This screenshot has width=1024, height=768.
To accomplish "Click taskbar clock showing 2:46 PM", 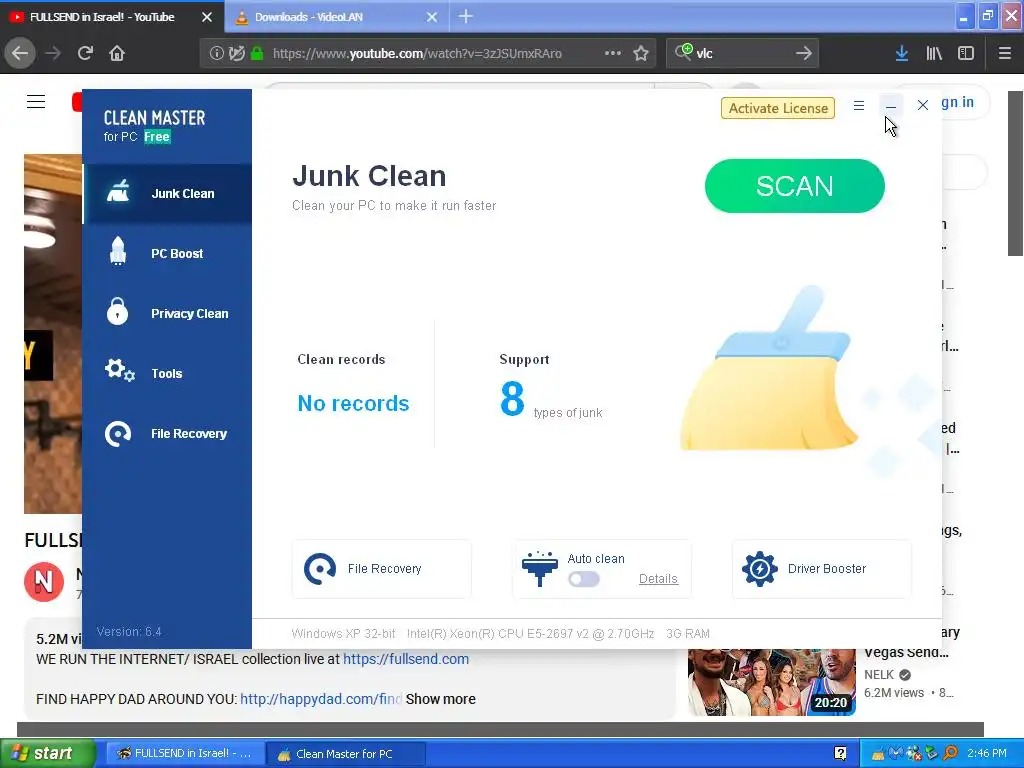I will click(x=987, y=754).
